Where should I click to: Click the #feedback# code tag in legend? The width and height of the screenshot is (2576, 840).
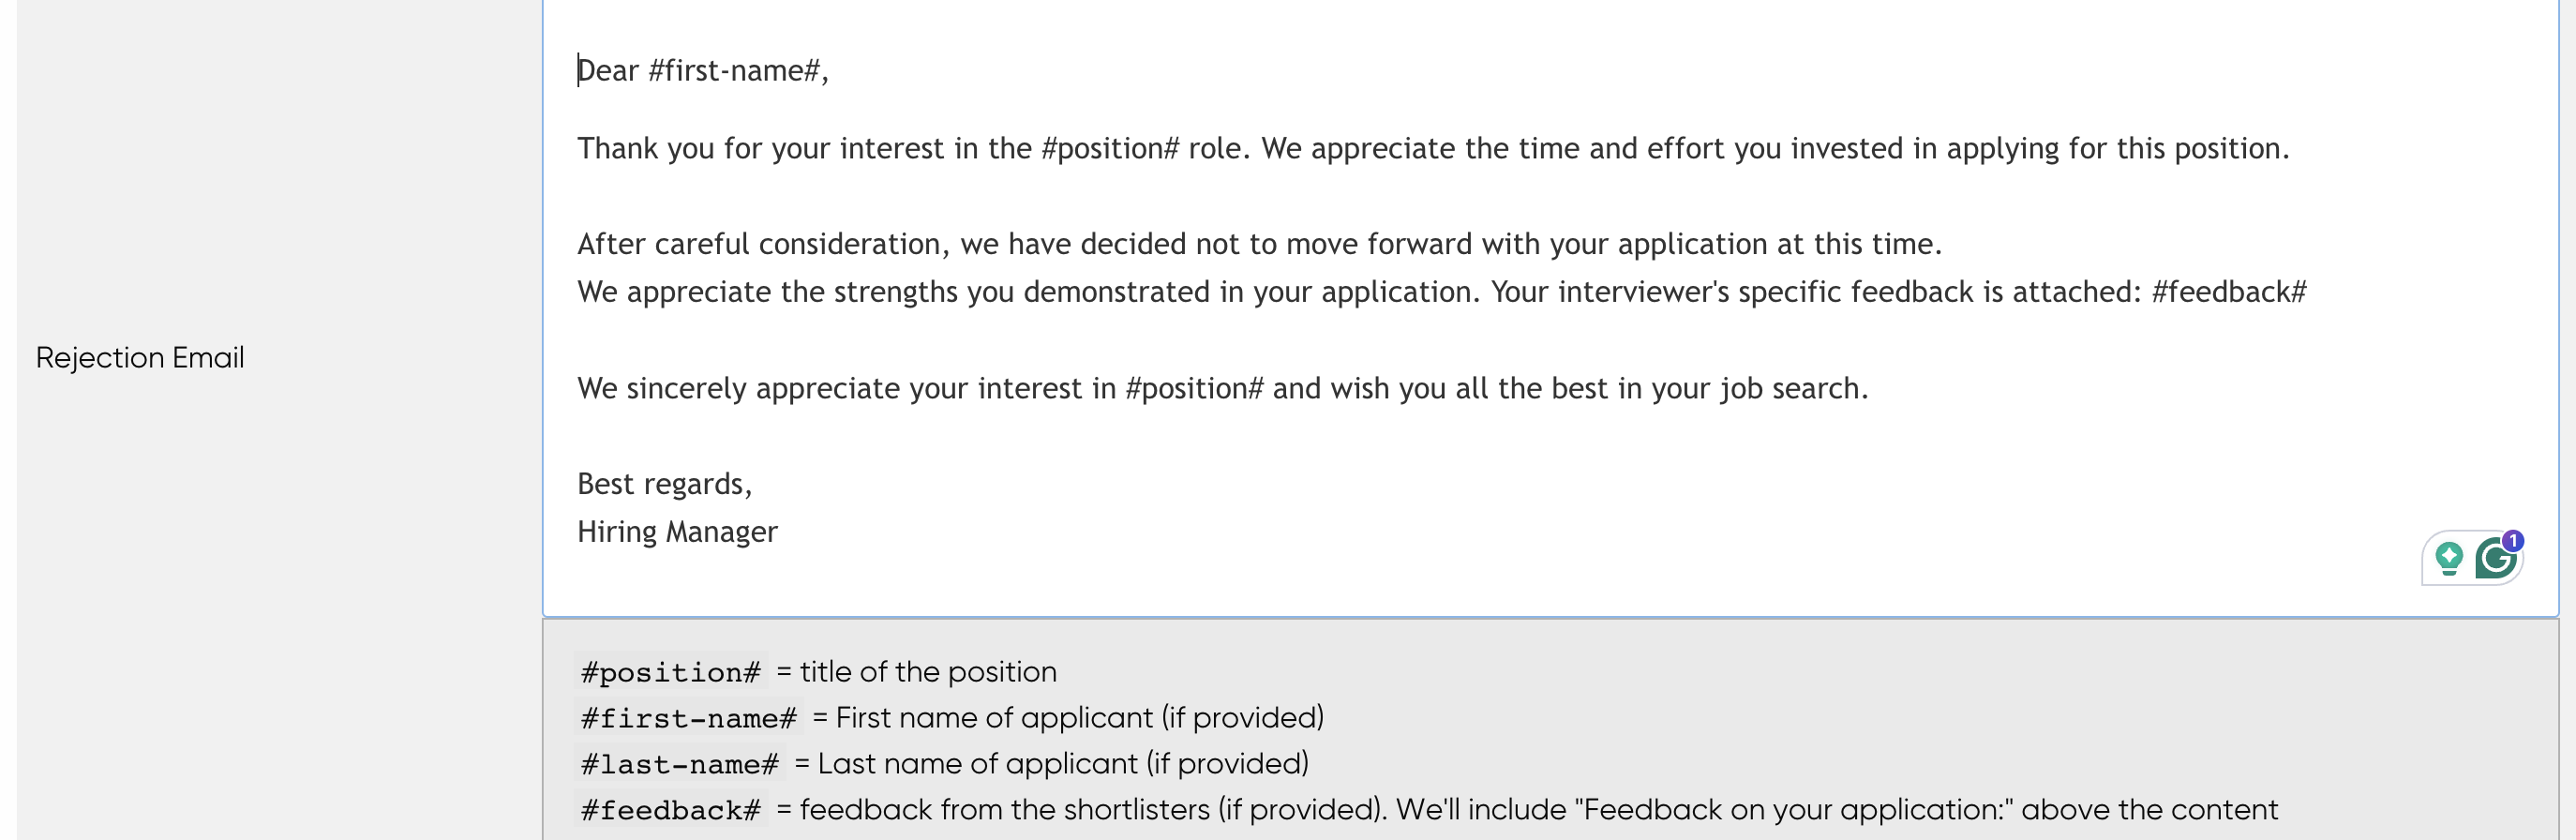click(671, 810)
